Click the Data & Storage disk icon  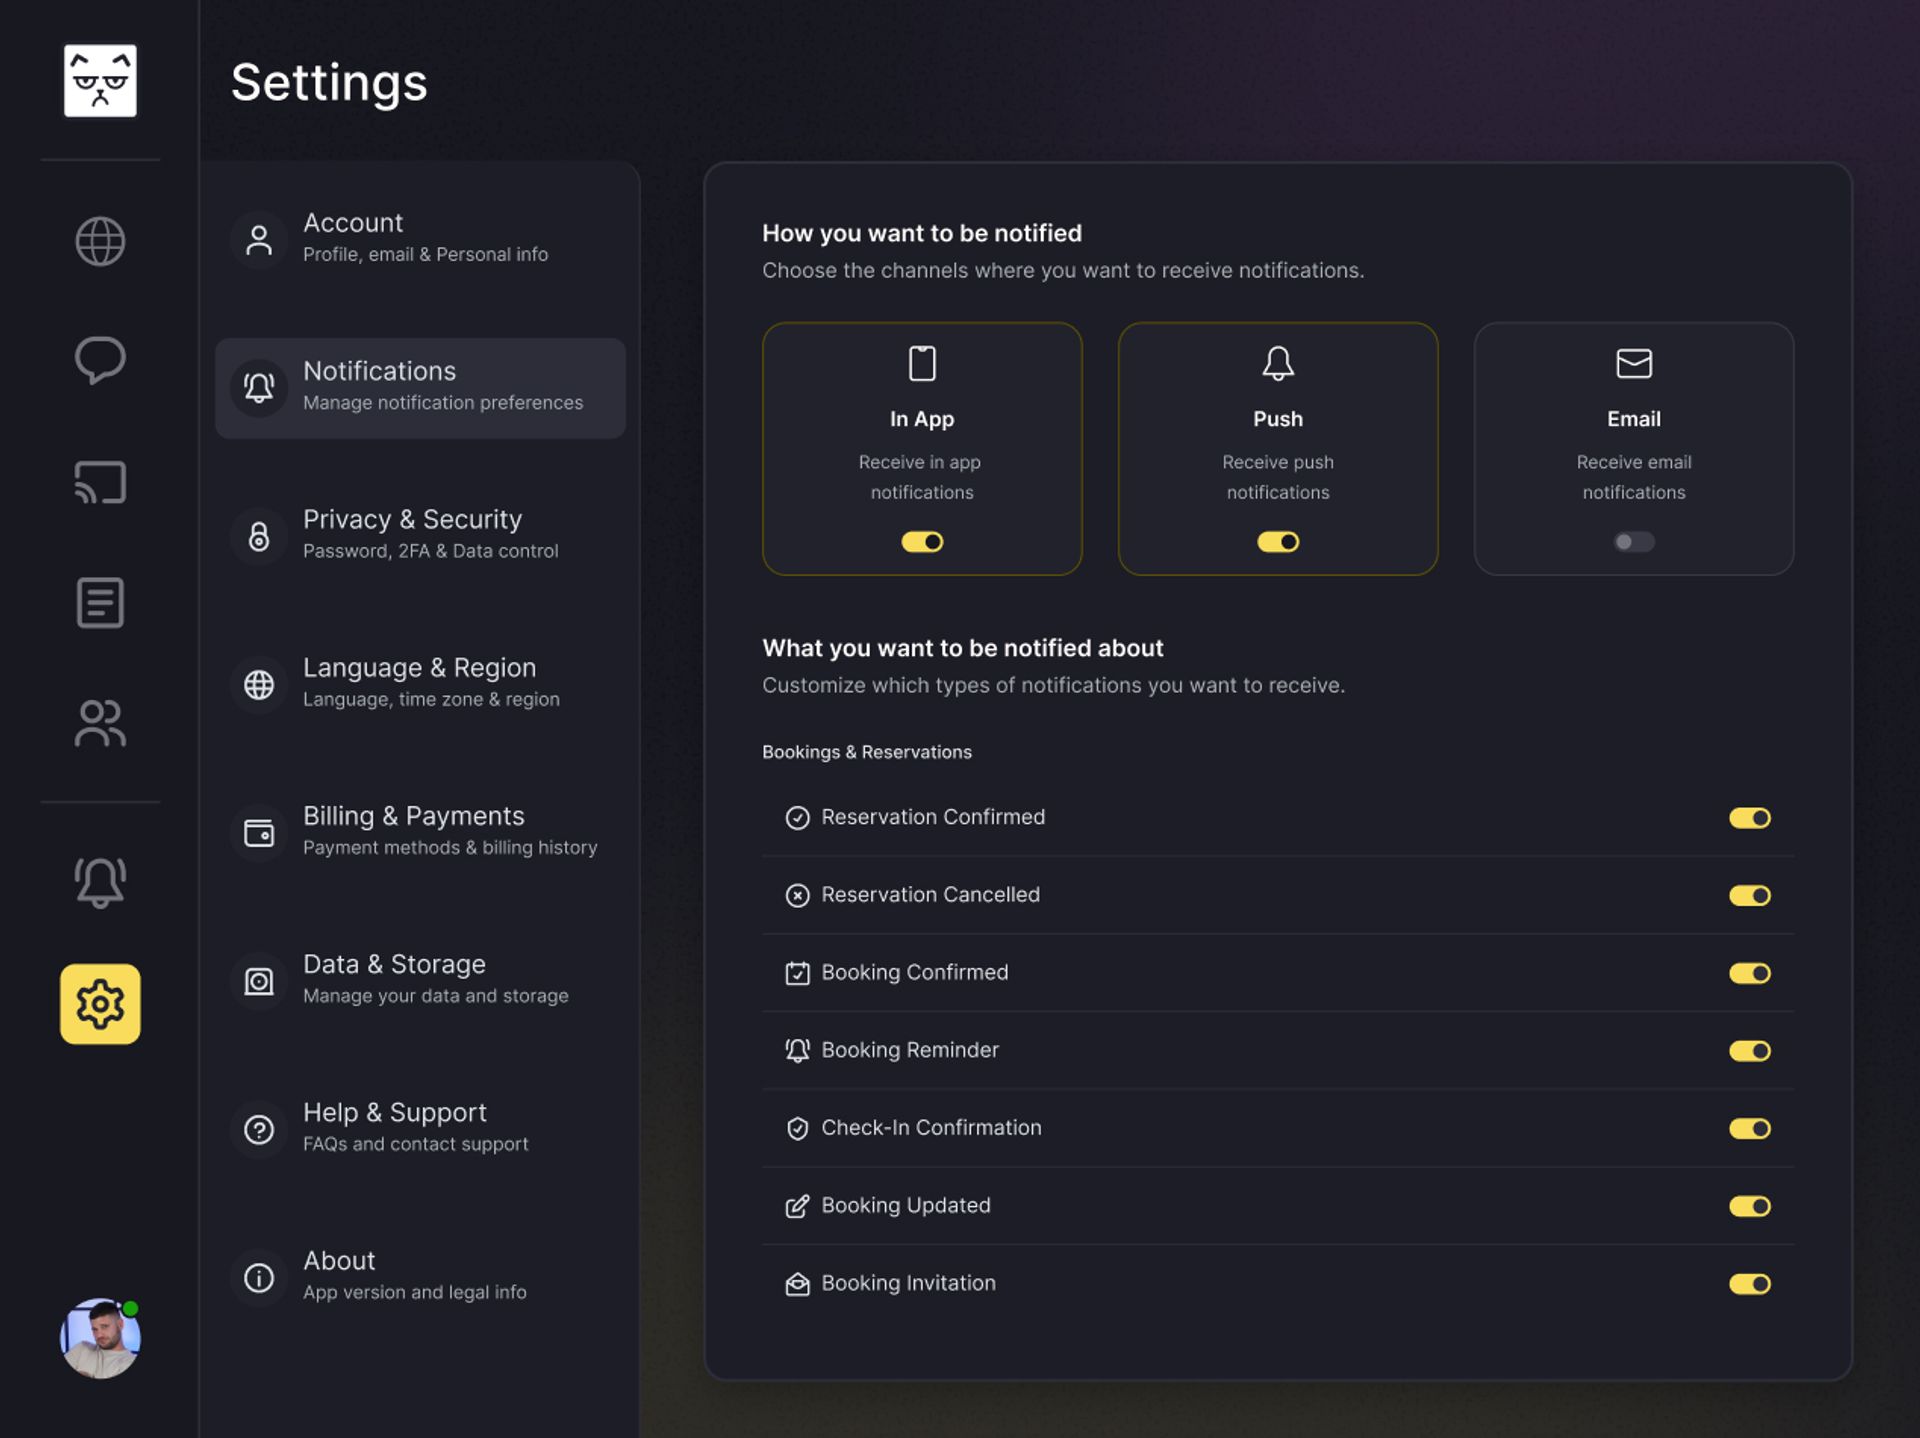(259, 981)
